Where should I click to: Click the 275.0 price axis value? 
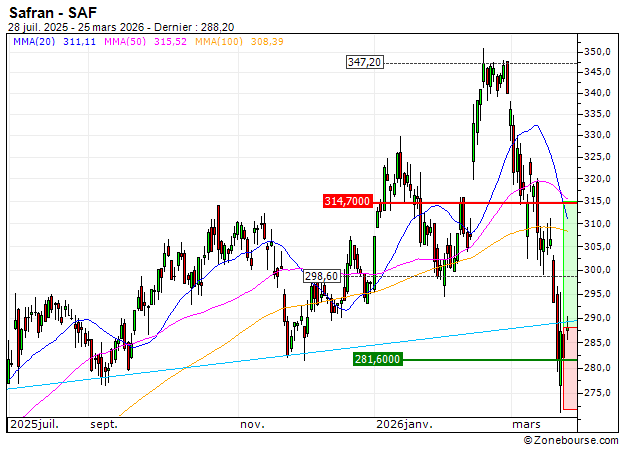[x=597, y=392]
